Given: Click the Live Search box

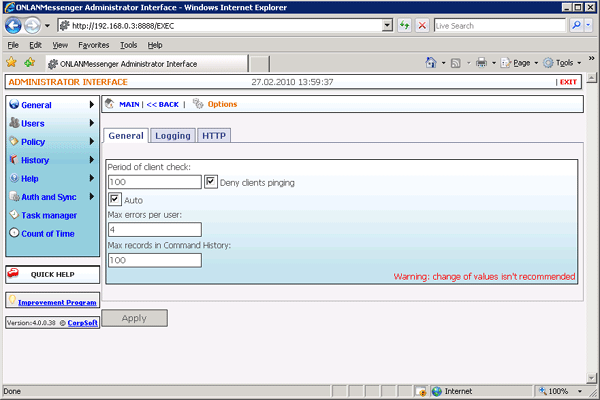Looking at the screenshot, I should (499, 26).
